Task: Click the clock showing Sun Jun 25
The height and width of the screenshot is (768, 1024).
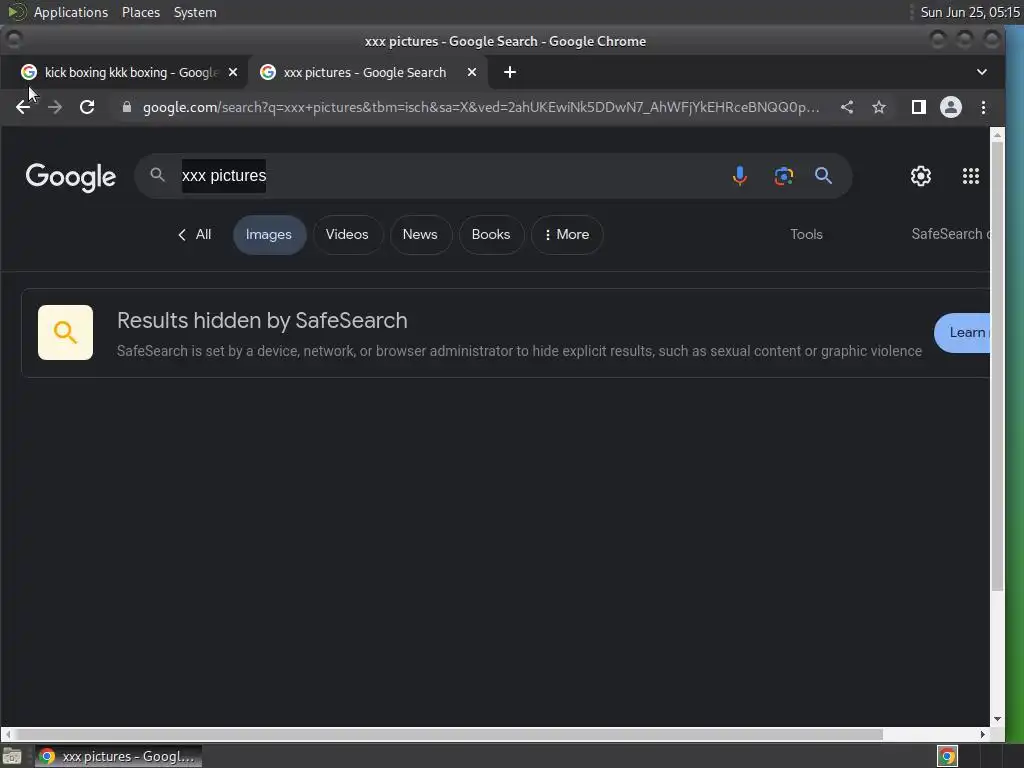Action: (x=970, y=12)
